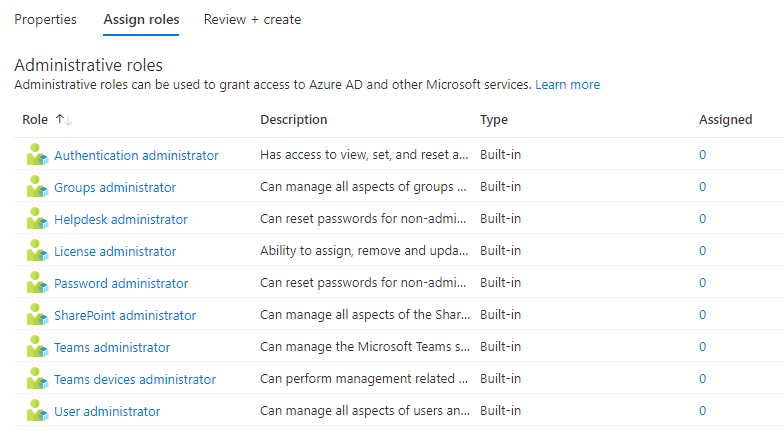Sort the table by Role column arrows

click(x=64, y=120)
